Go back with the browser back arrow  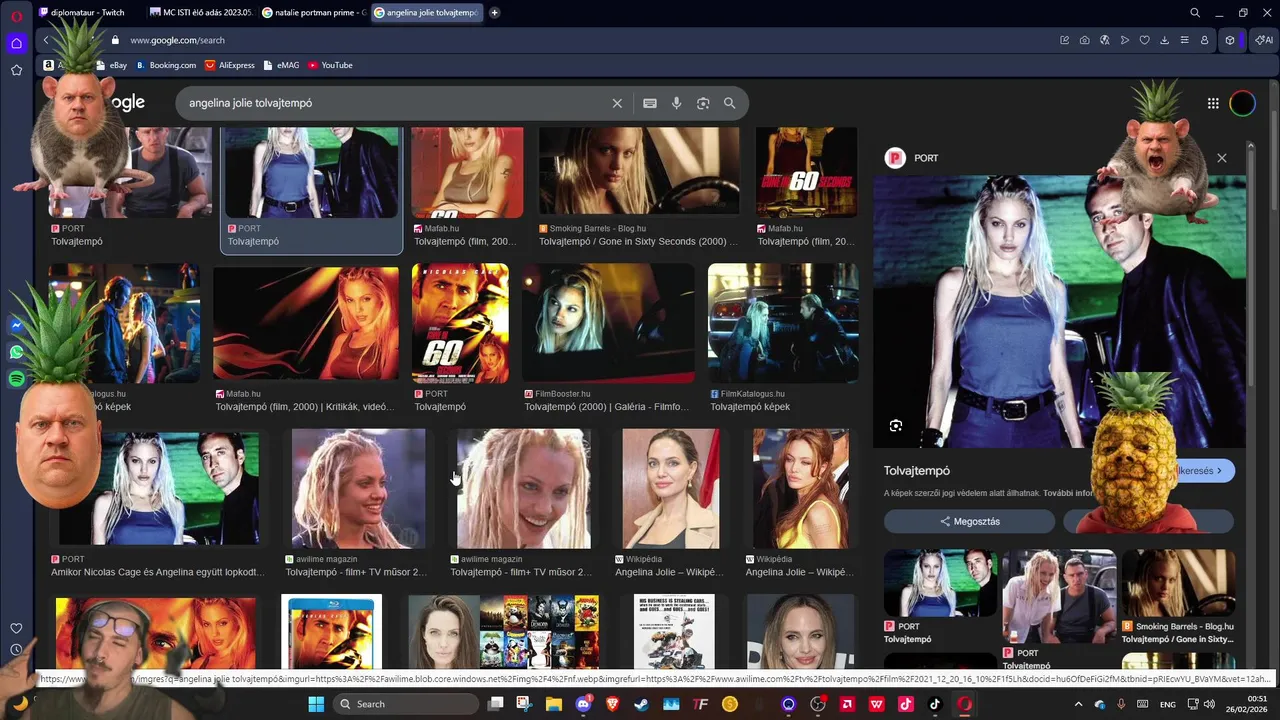tap(46, 40)
